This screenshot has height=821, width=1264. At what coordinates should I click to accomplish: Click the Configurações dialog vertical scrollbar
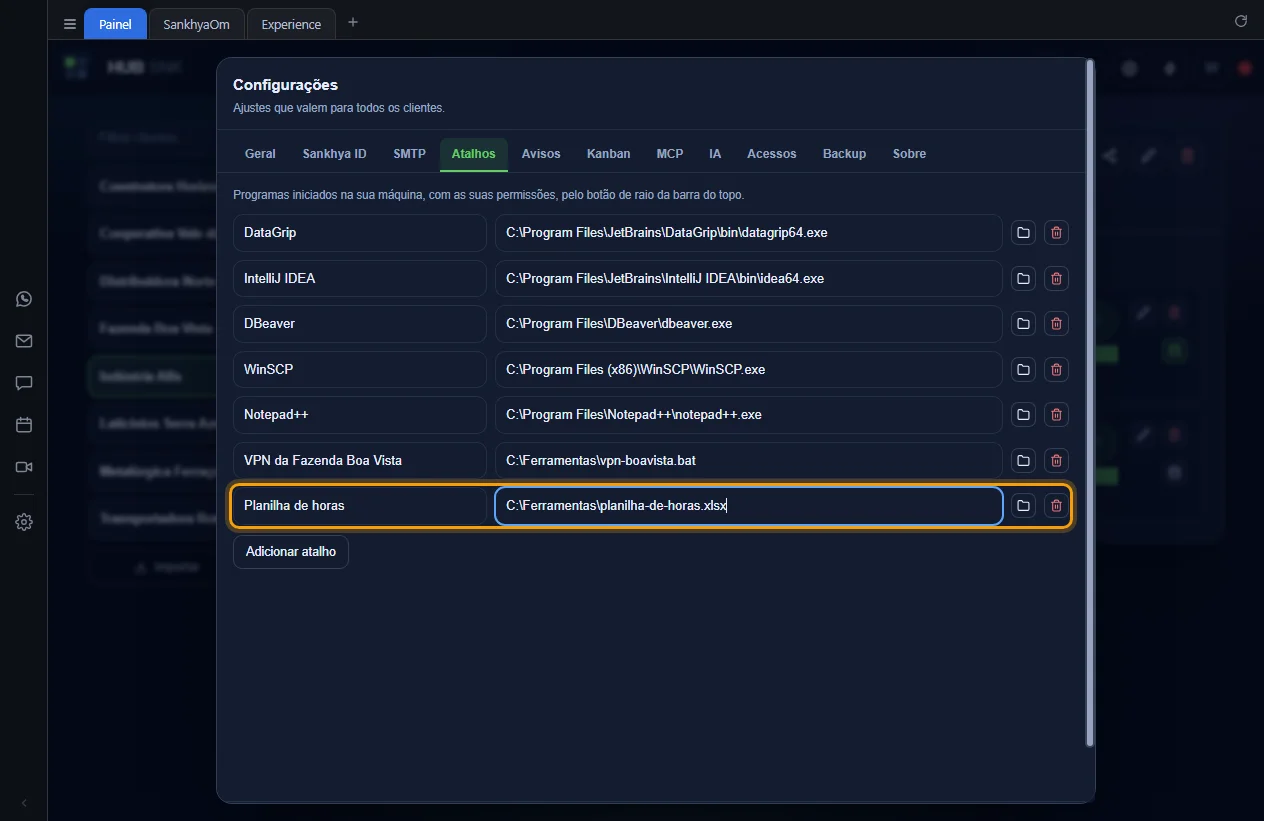coord(1089,402)
